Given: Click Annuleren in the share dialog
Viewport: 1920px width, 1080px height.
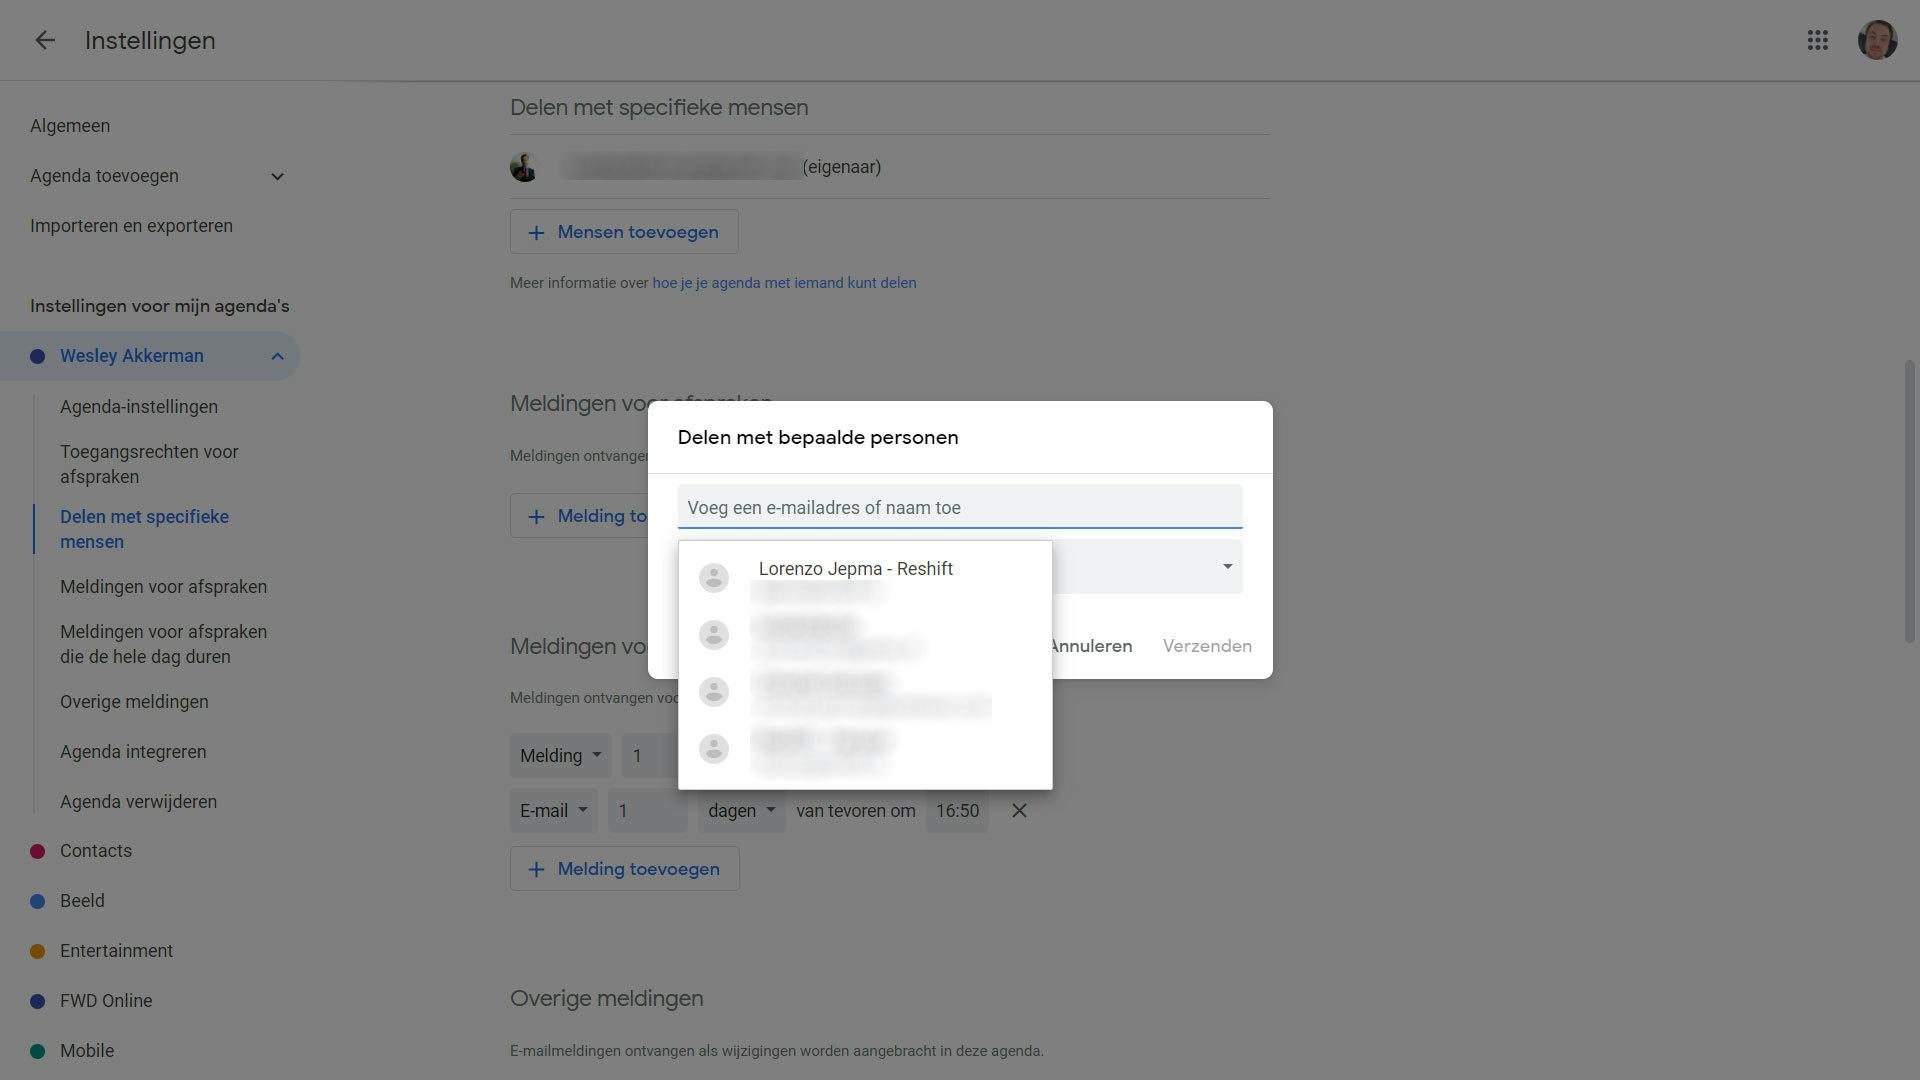Looking at the screenshot, I should coord(1091,646).
